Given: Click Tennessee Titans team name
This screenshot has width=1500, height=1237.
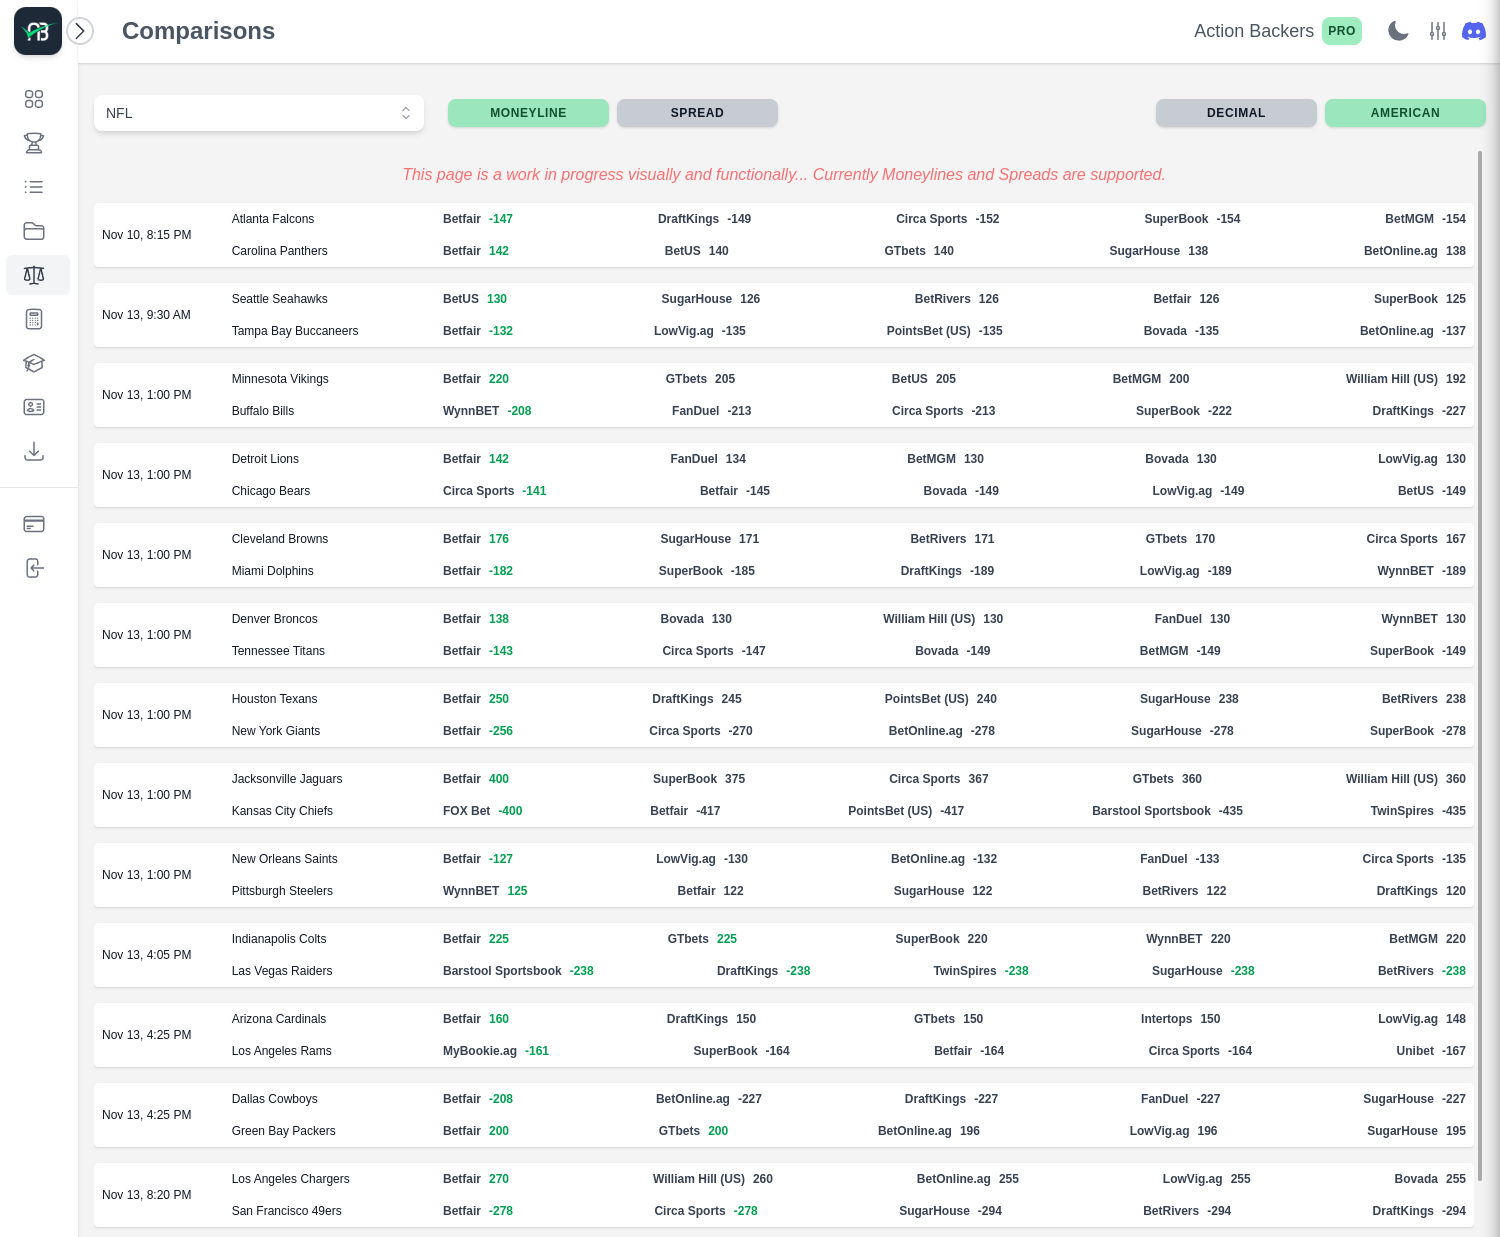Looking at the screenshot, I should [278, 651].
